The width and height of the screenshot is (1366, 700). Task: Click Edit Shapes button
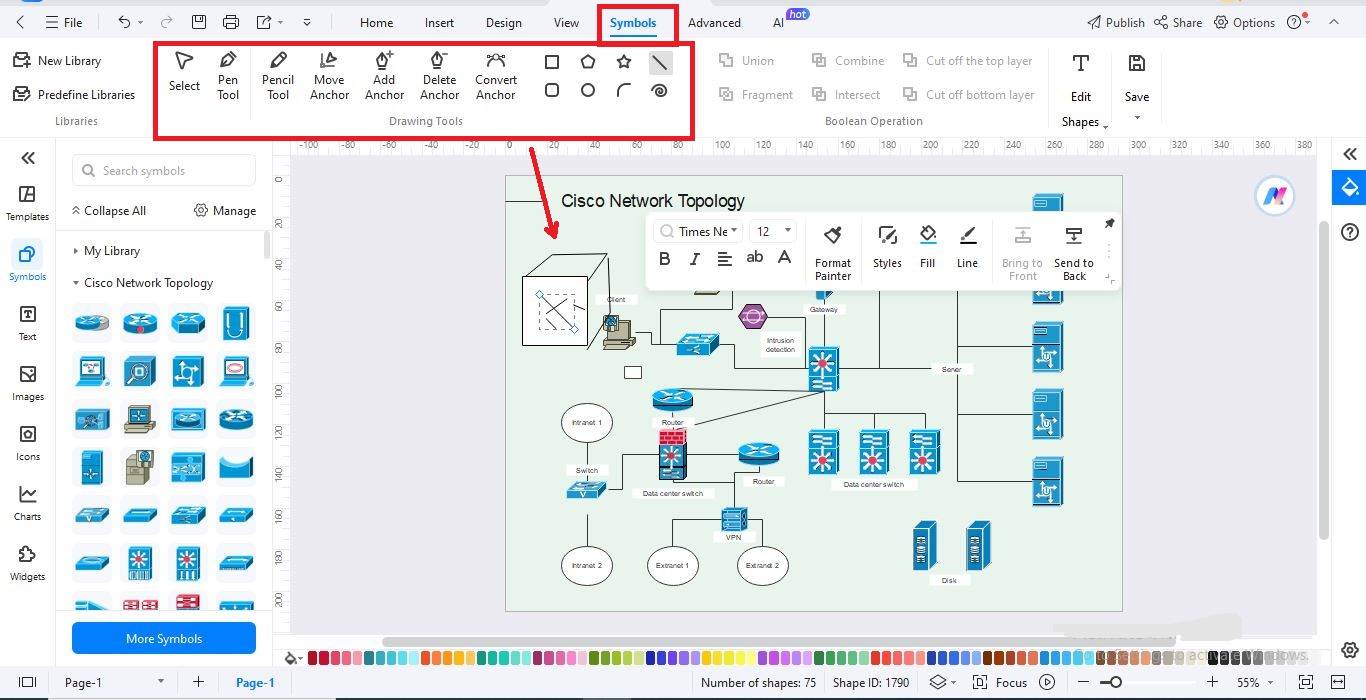(x=1081, y=90)
